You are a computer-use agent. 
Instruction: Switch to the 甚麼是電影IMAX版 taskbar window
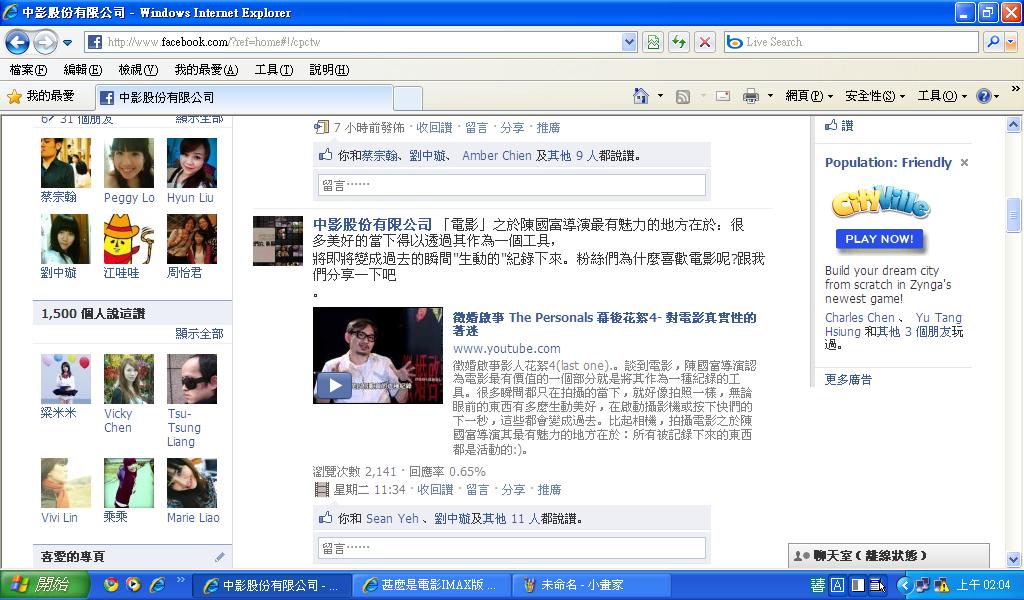[x=431, y=585]
